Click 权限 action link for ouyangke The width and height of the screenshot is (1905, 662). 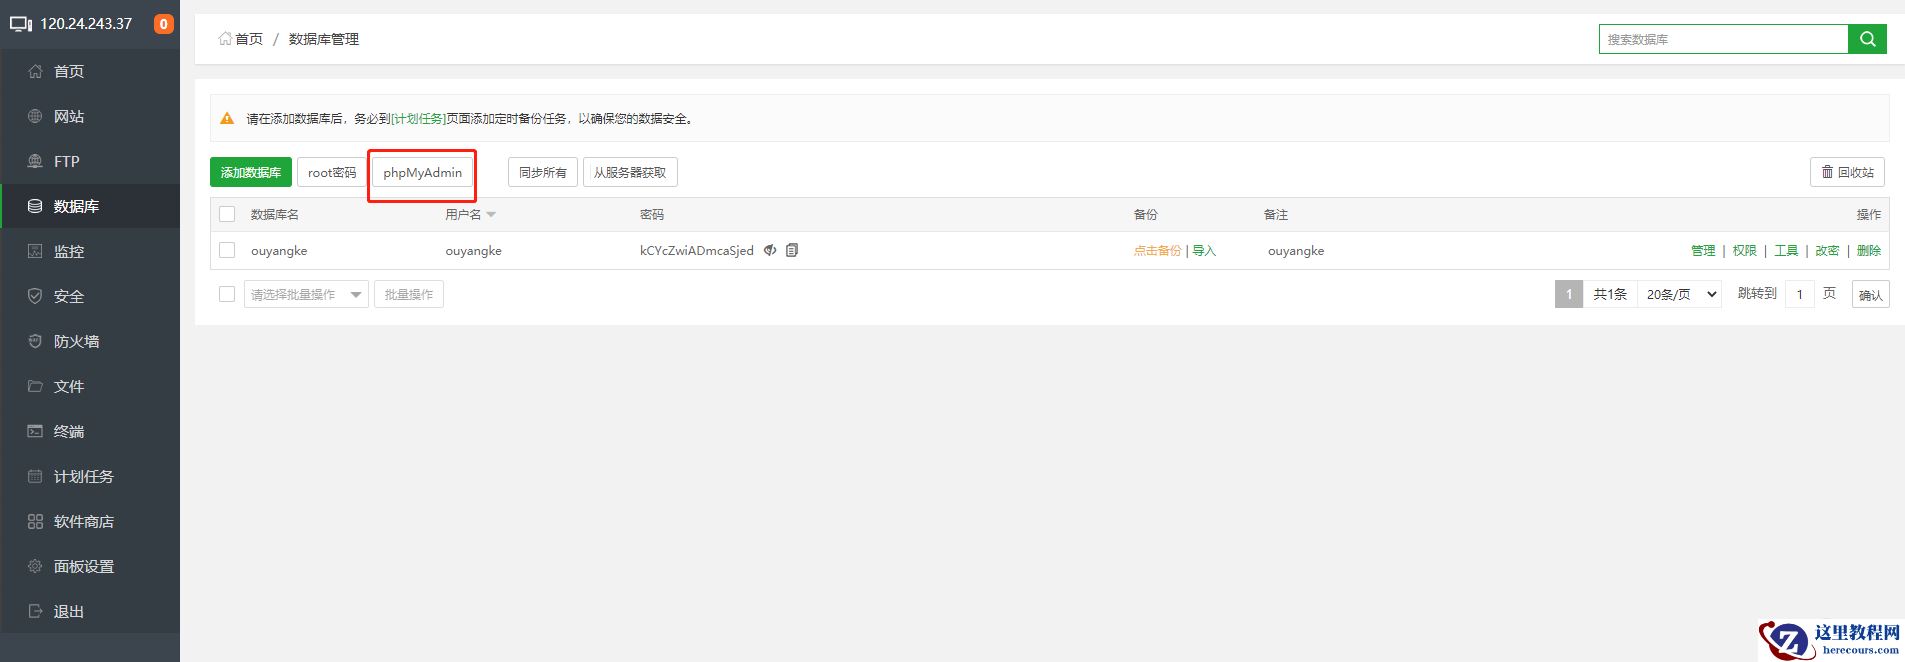tap(1744, 250)
